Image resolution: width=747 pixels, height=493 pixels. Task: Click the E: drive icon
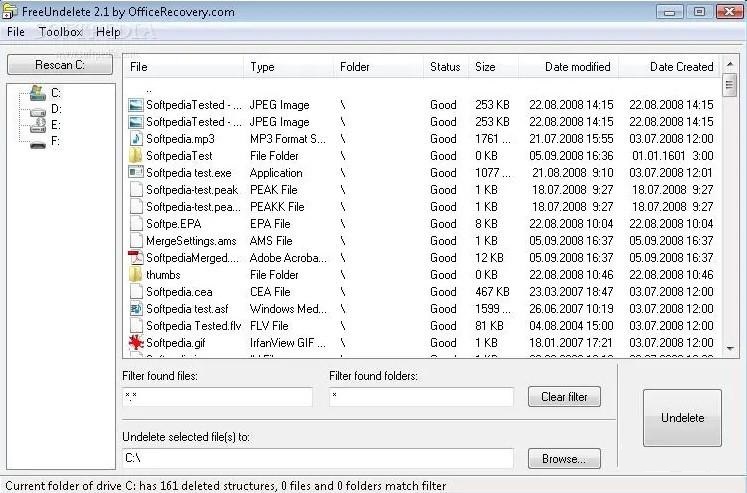pos(37,125)
